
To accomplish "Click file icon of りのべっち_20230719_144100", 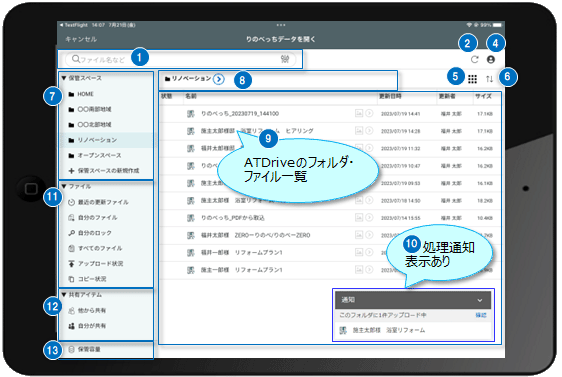I will coord(191,114).
